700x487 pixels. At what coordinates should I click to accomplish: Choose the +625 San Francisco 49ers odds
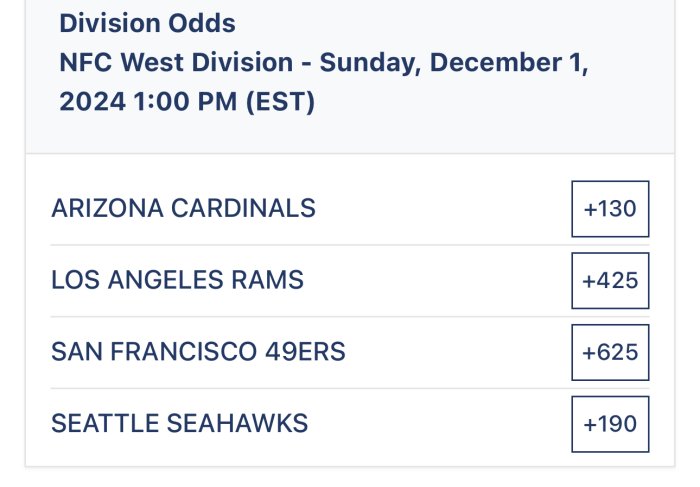(x=610, y=352)
